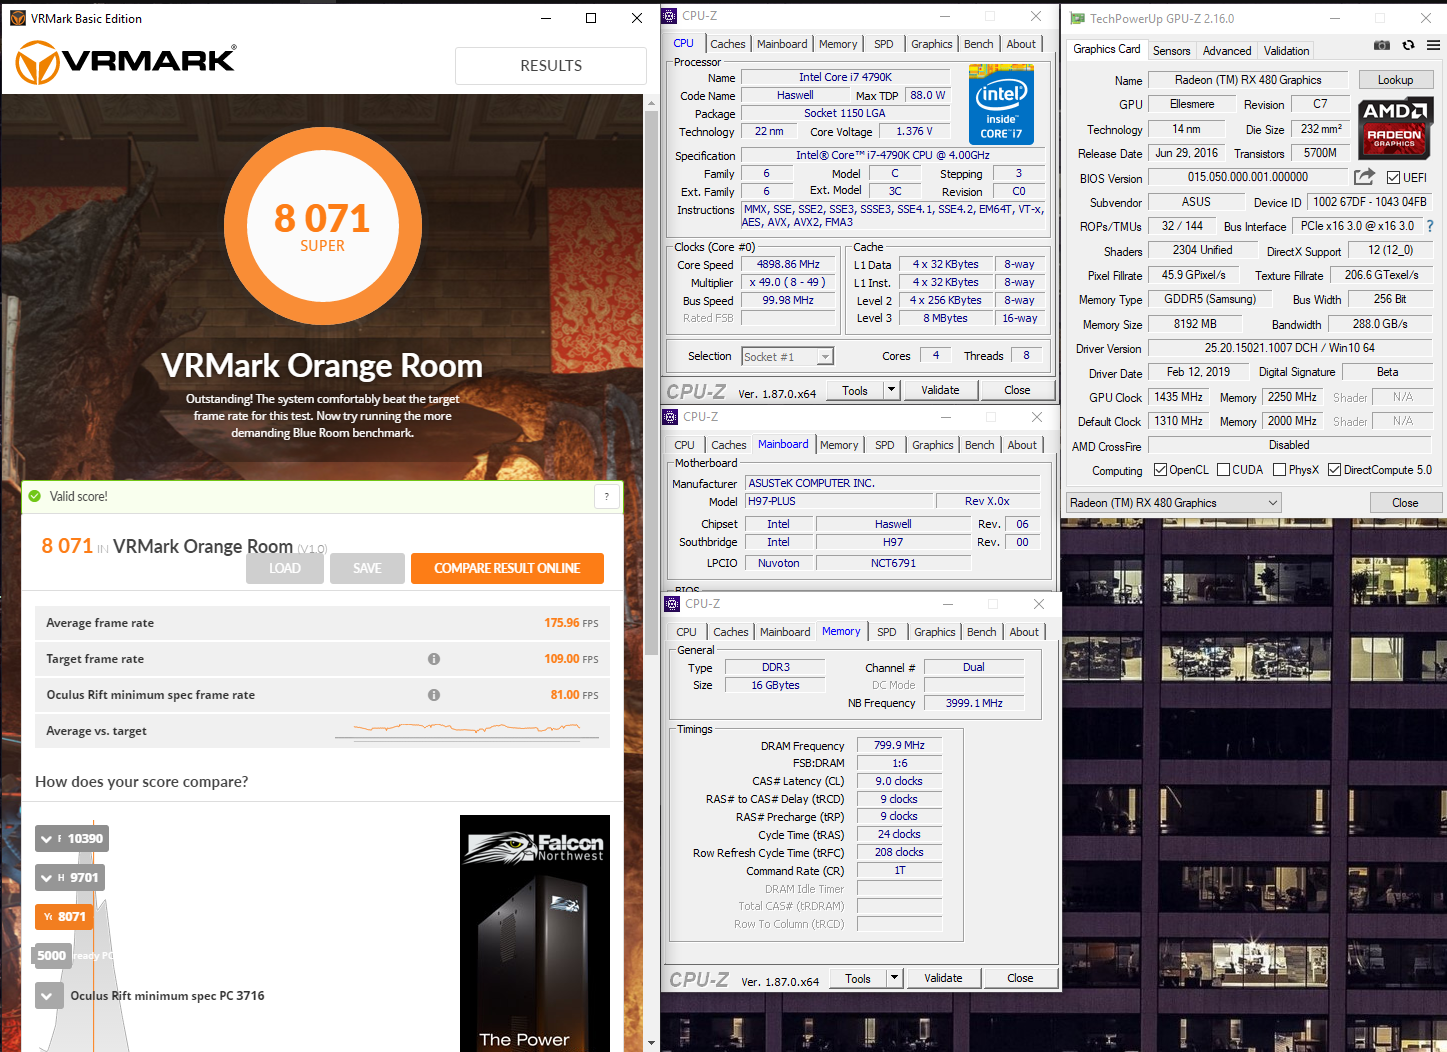
Task: Open the Socket #1 selection dropdown
Action: click(788, 357)
